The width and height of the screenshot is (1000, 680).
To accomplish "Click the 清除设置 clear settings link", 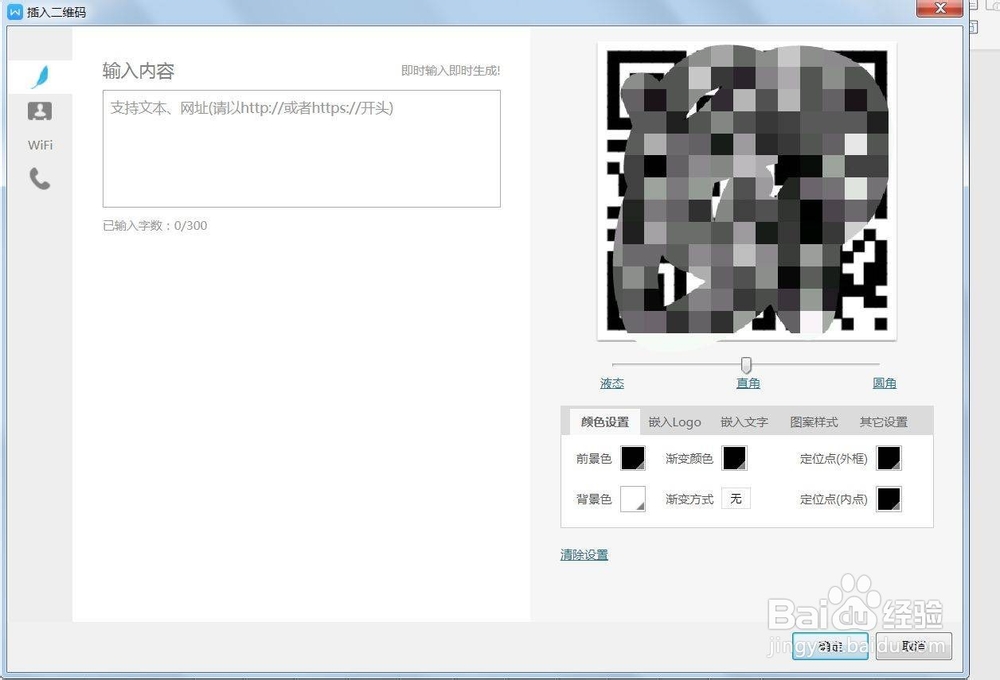I will click(584, 554).
